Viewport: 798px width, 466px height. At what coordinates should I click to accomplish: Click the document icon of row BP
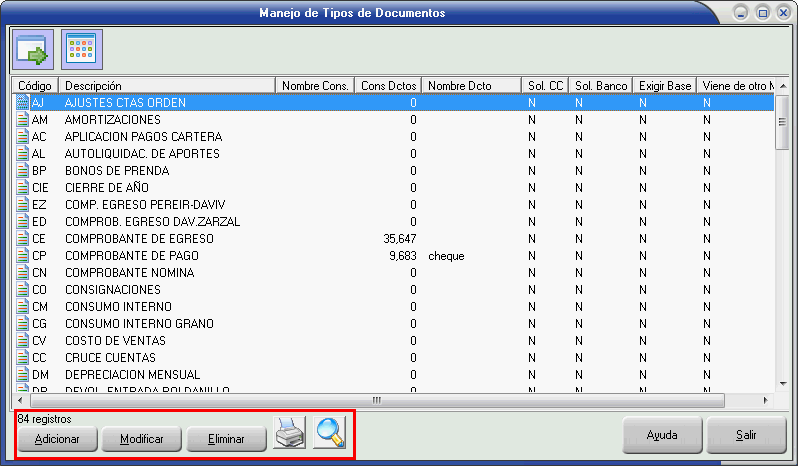click(24, 170)
